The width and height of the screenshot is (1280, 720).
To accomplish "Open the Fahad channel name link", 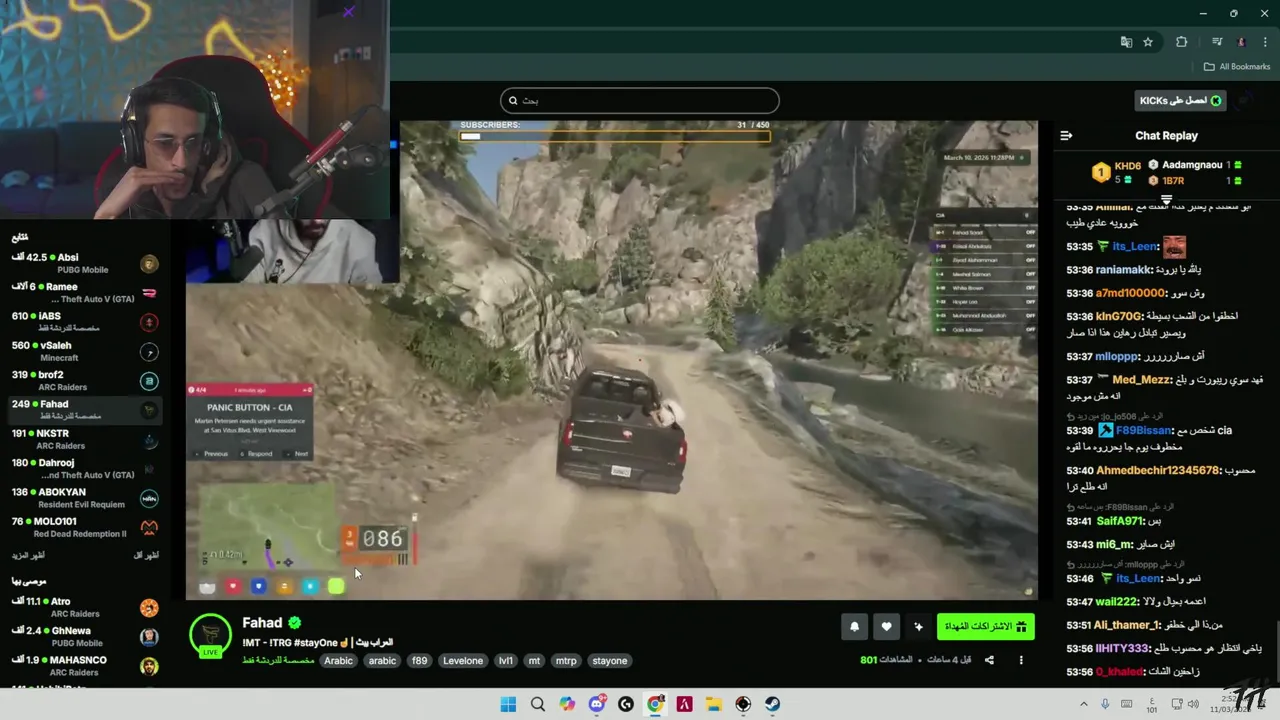I will [262, 622].
